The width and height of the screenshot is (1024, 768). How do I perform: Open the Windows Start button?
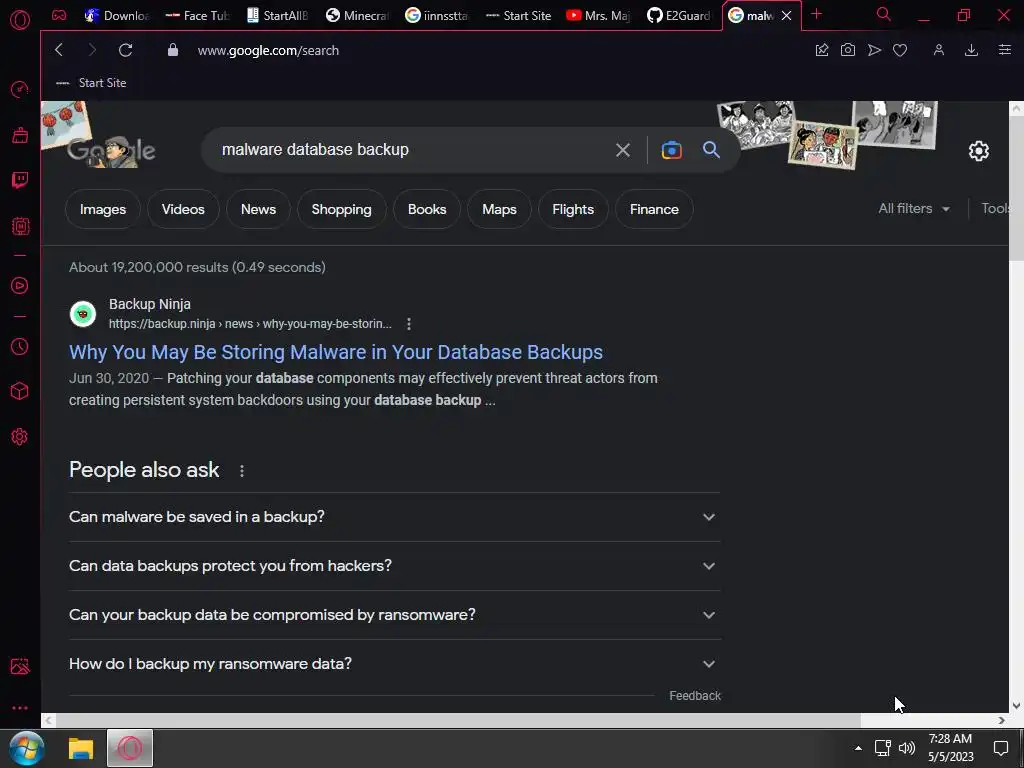(x=26, y=748)
